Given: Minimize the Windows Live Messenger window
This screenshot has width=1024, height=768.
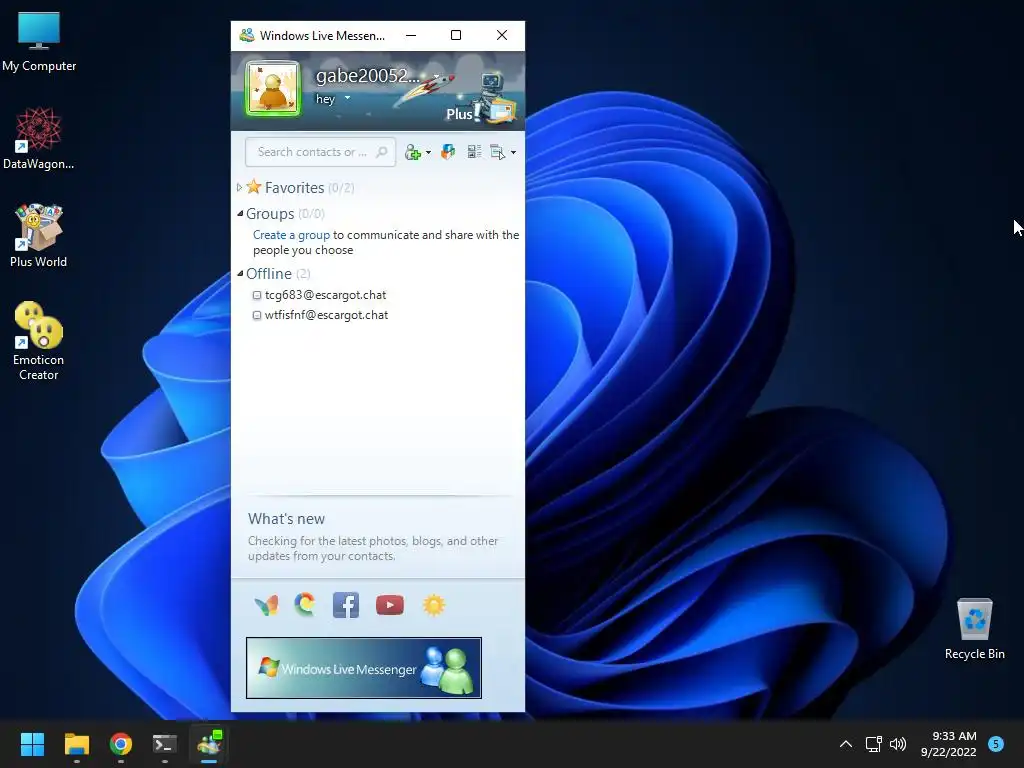Looking at the screenshot, I should pos(411,35).
